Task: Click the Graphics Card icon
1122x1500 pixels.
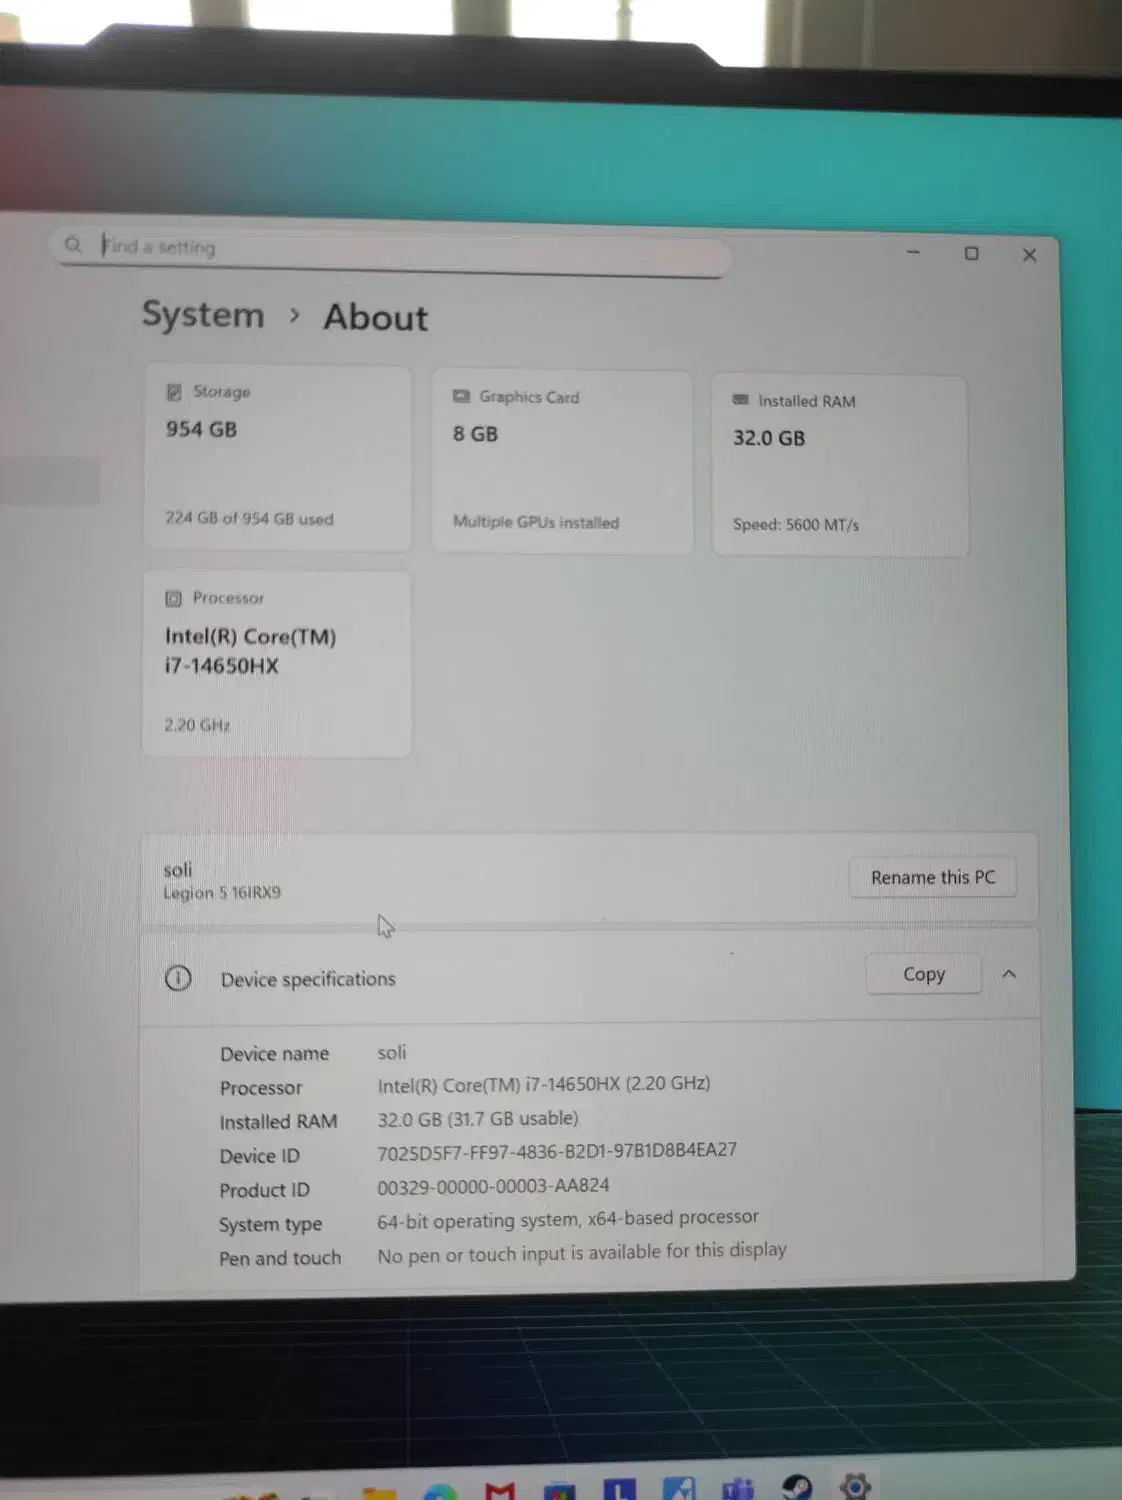Action: [x=461, y=396]
